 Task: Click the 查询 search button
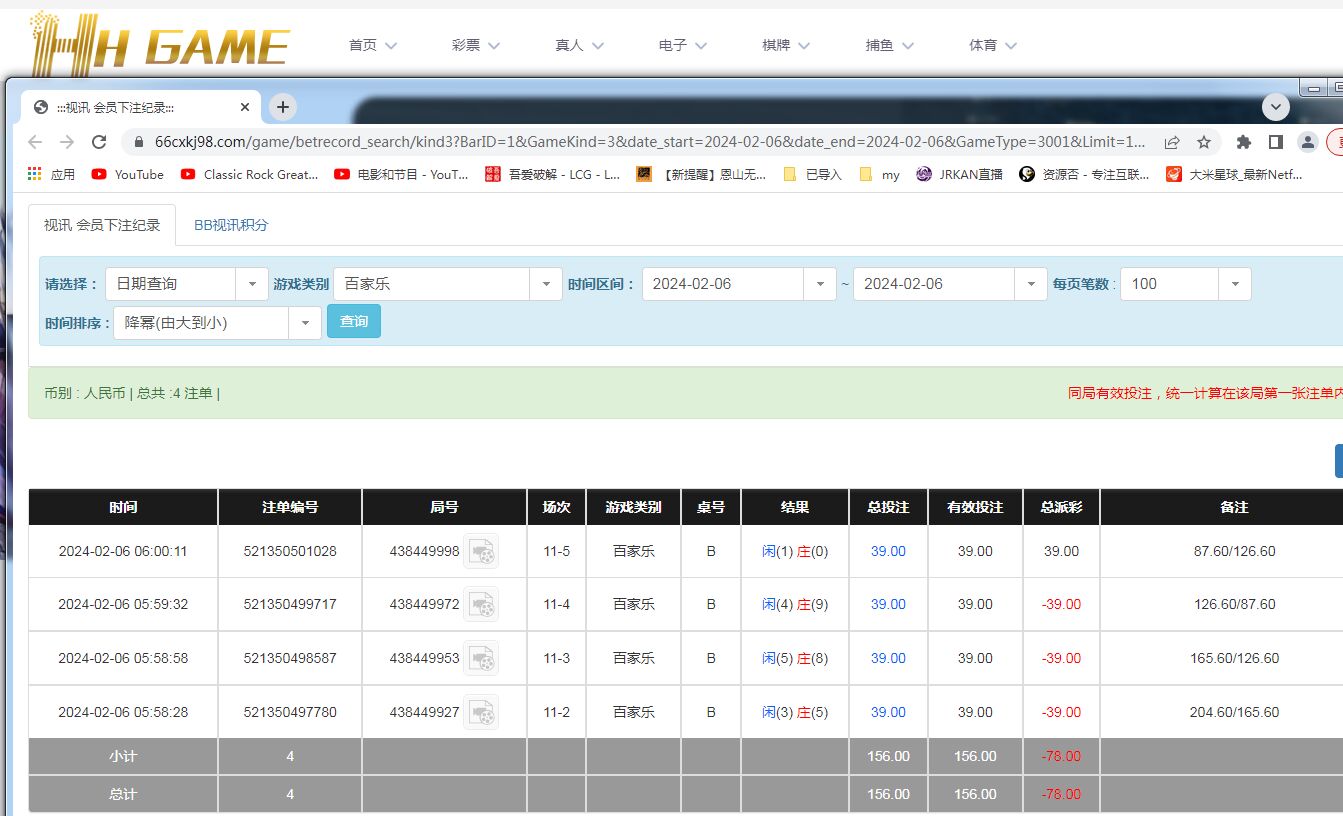coord(354,322)
